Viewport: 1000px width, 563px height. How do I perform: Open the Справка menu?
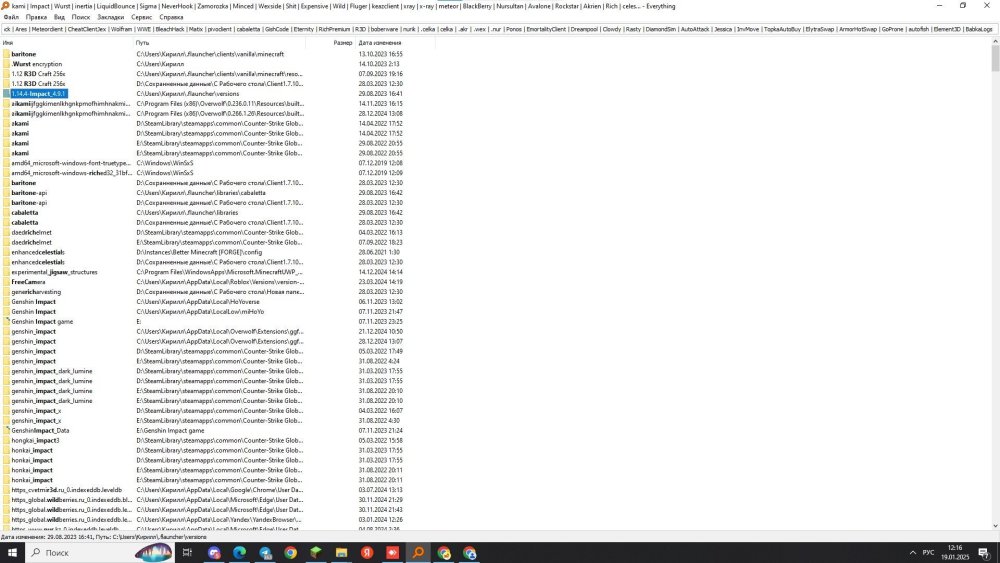pyautogui.click(x=171, y=17)
